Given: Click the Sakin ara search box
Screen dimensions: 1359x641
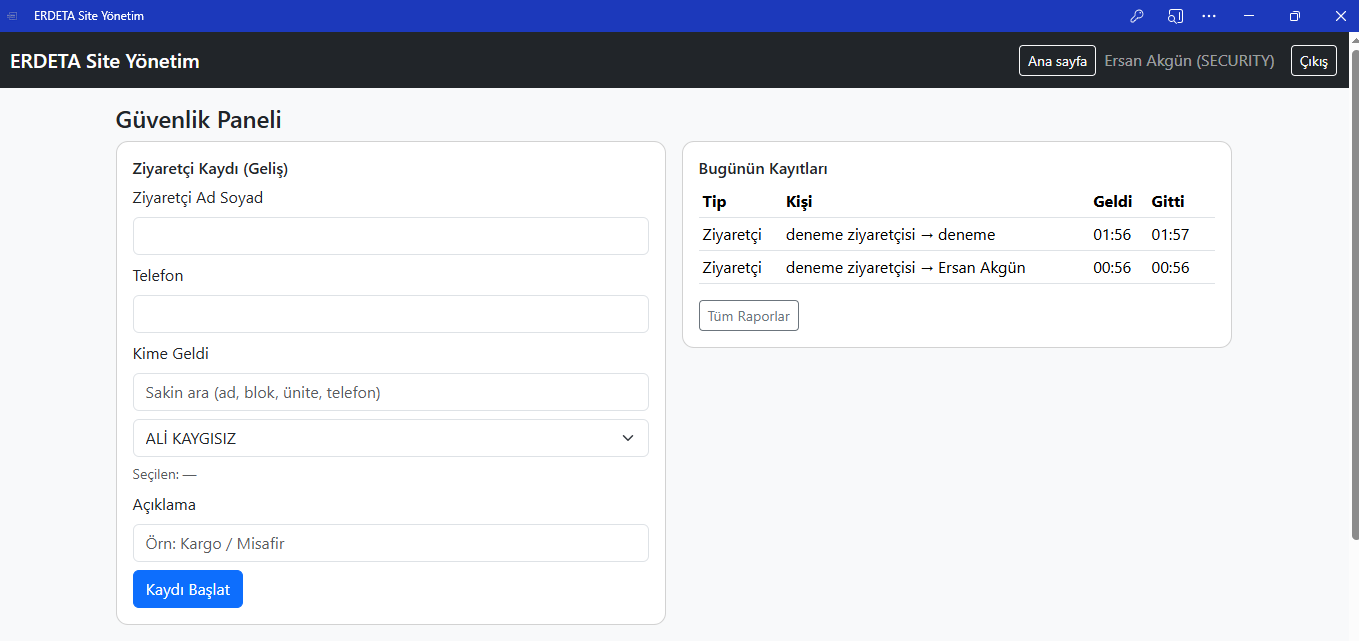Looking at the screenshot, I should tap(390, 392).
